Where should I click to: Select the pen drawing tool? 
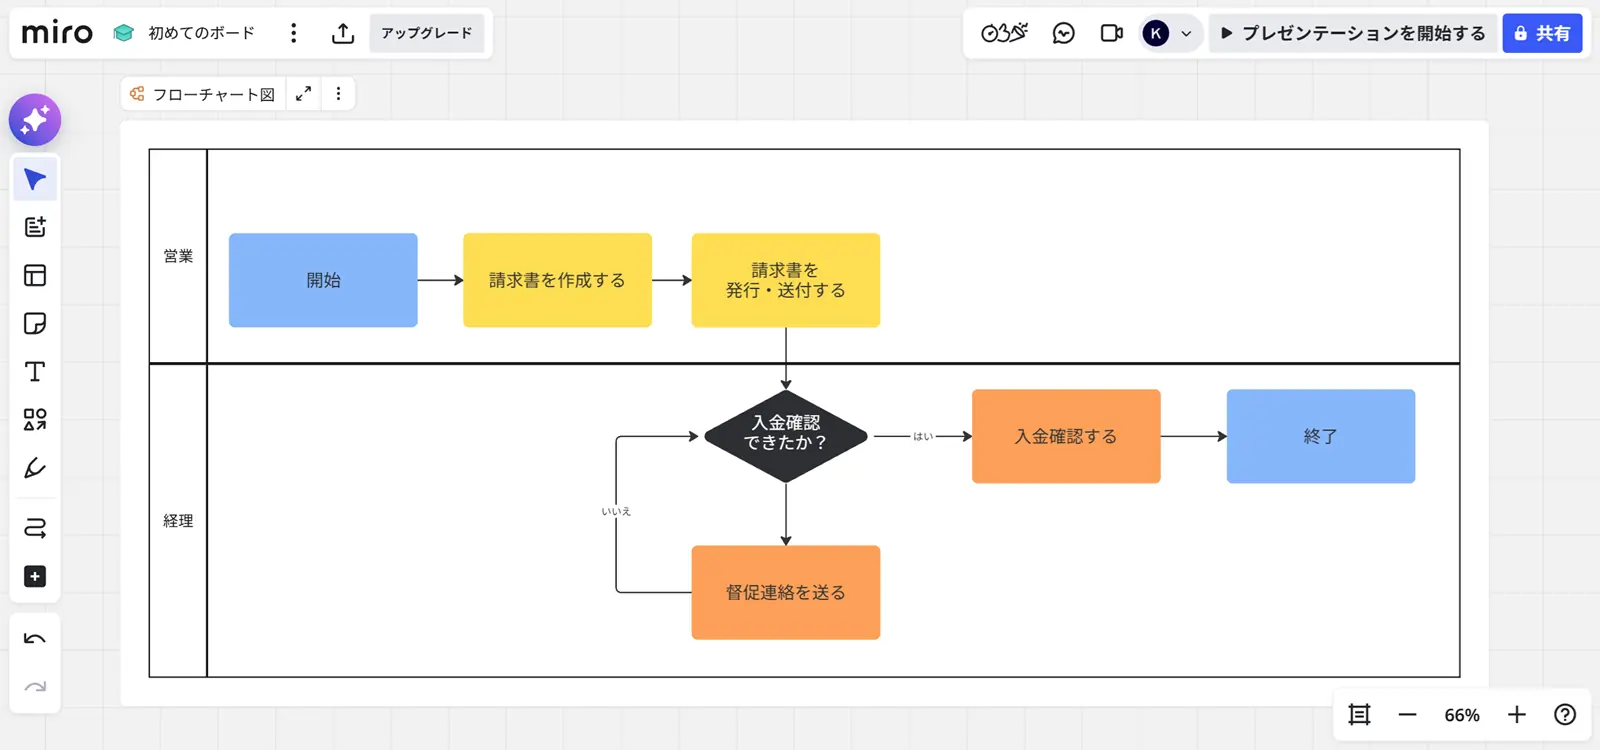(x=35, y=468)
